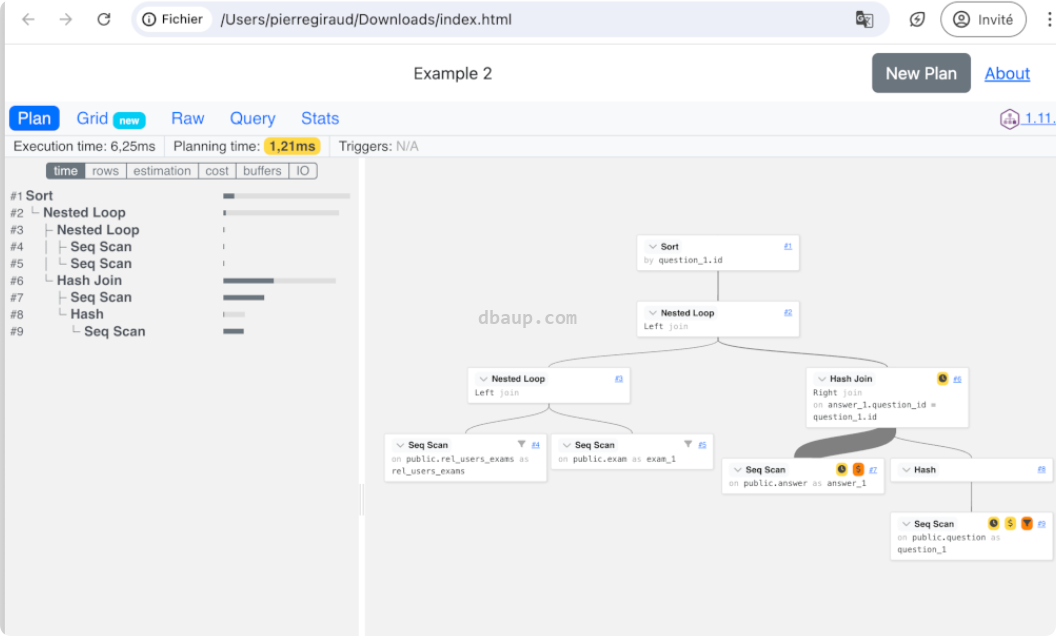Click the translate page icon in address bar
1056x636 pixels.
click(864, 20)
